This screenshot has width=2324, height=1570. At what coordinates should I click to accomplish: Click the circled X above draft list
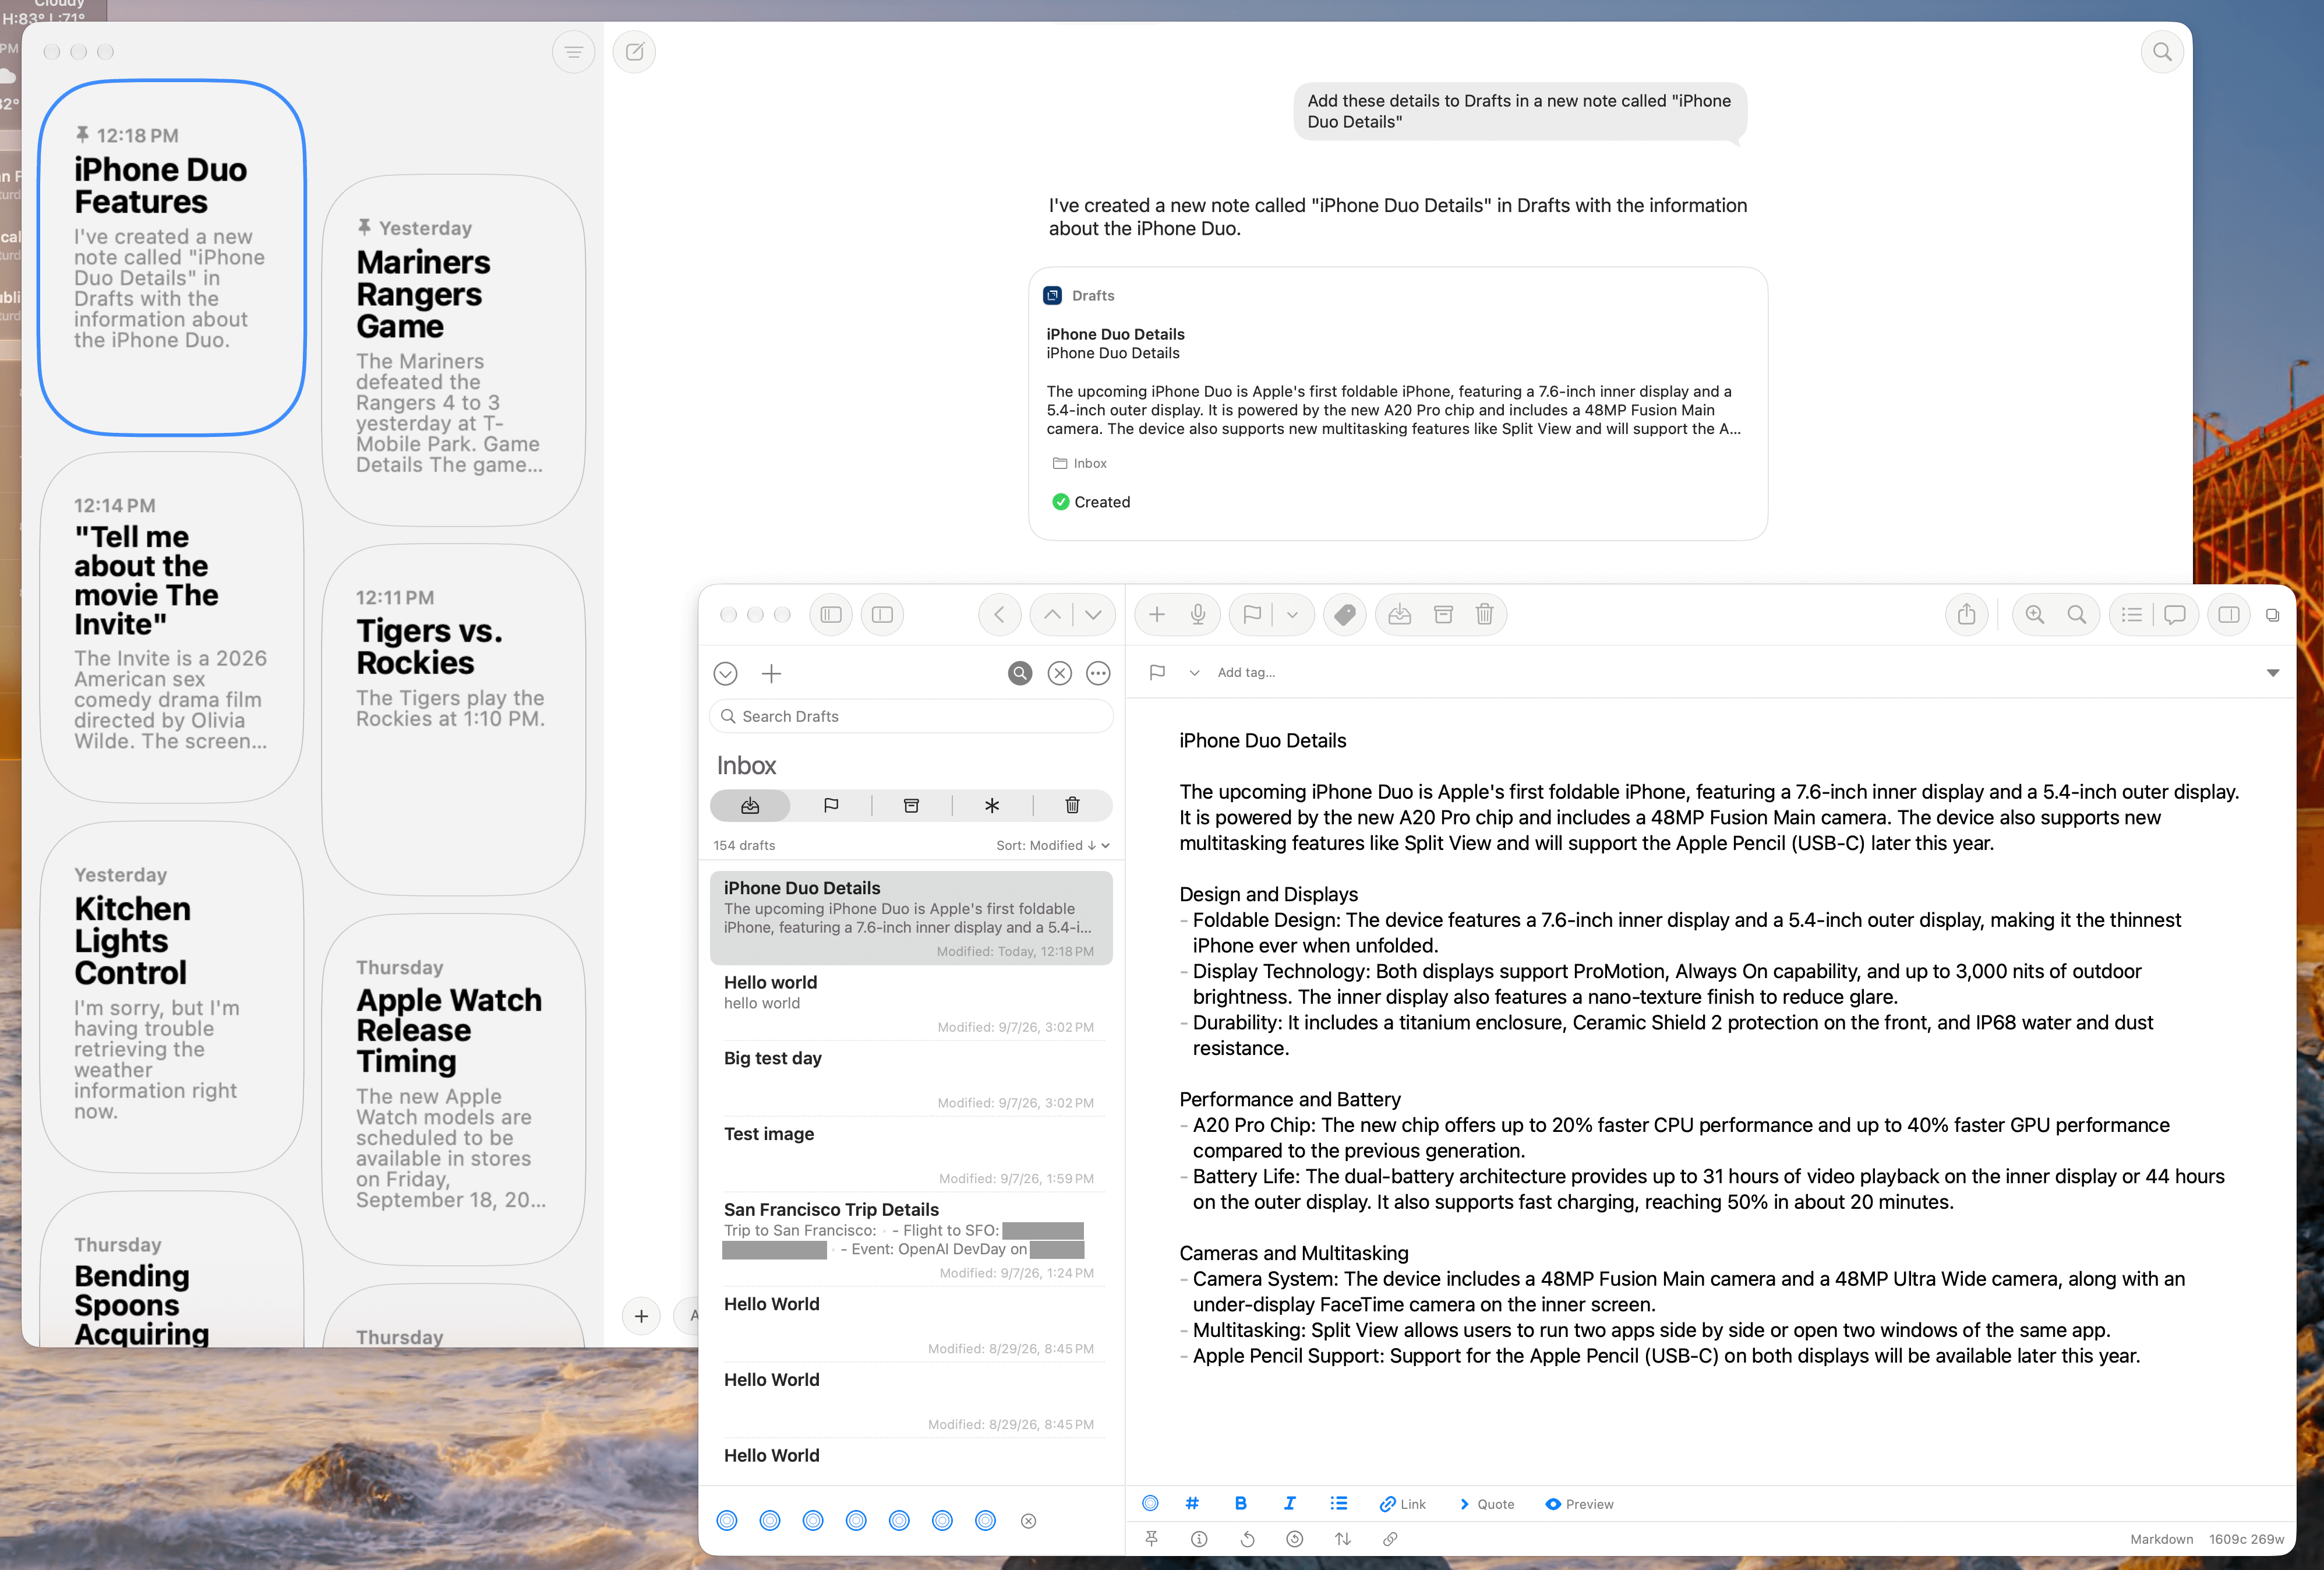1060,674
